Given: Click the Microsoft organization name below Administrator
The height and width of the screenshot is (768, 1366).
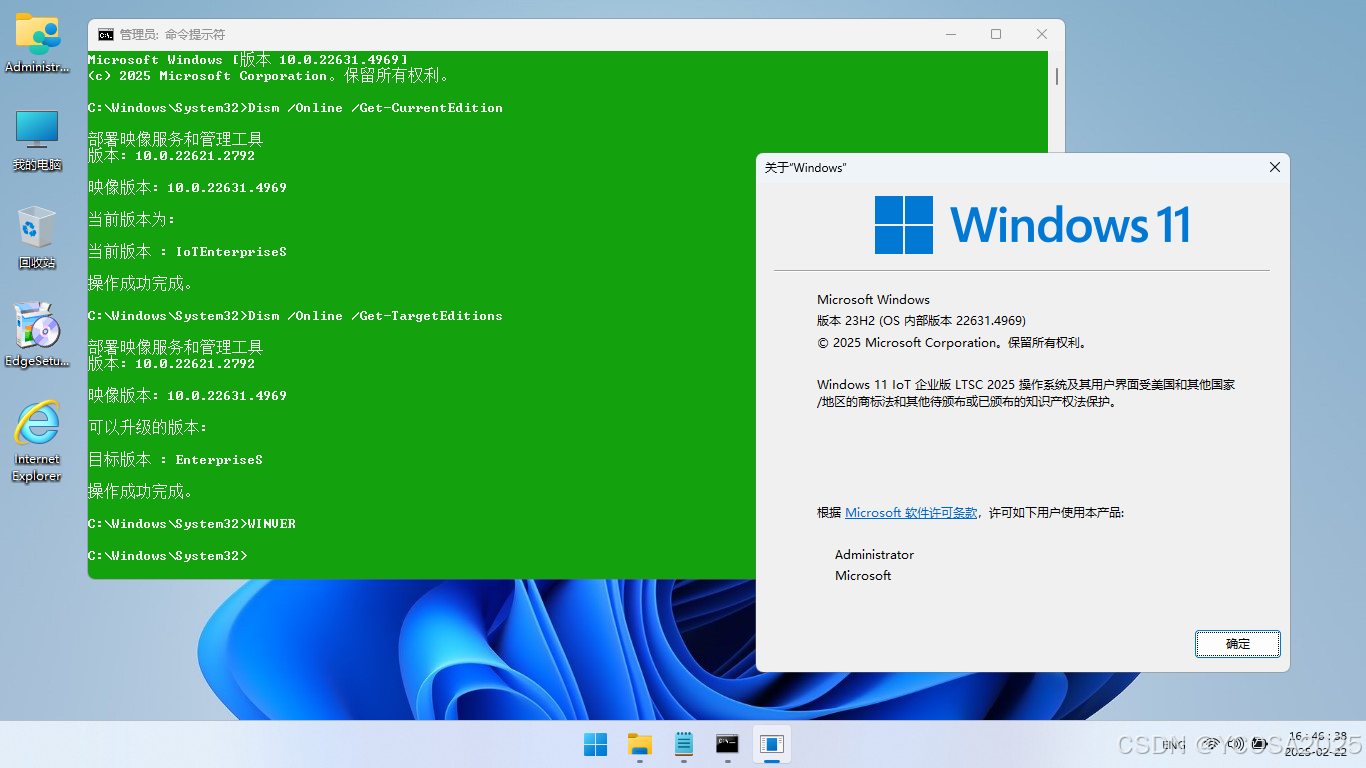Looking at the screenshot, I should (863, 576).
